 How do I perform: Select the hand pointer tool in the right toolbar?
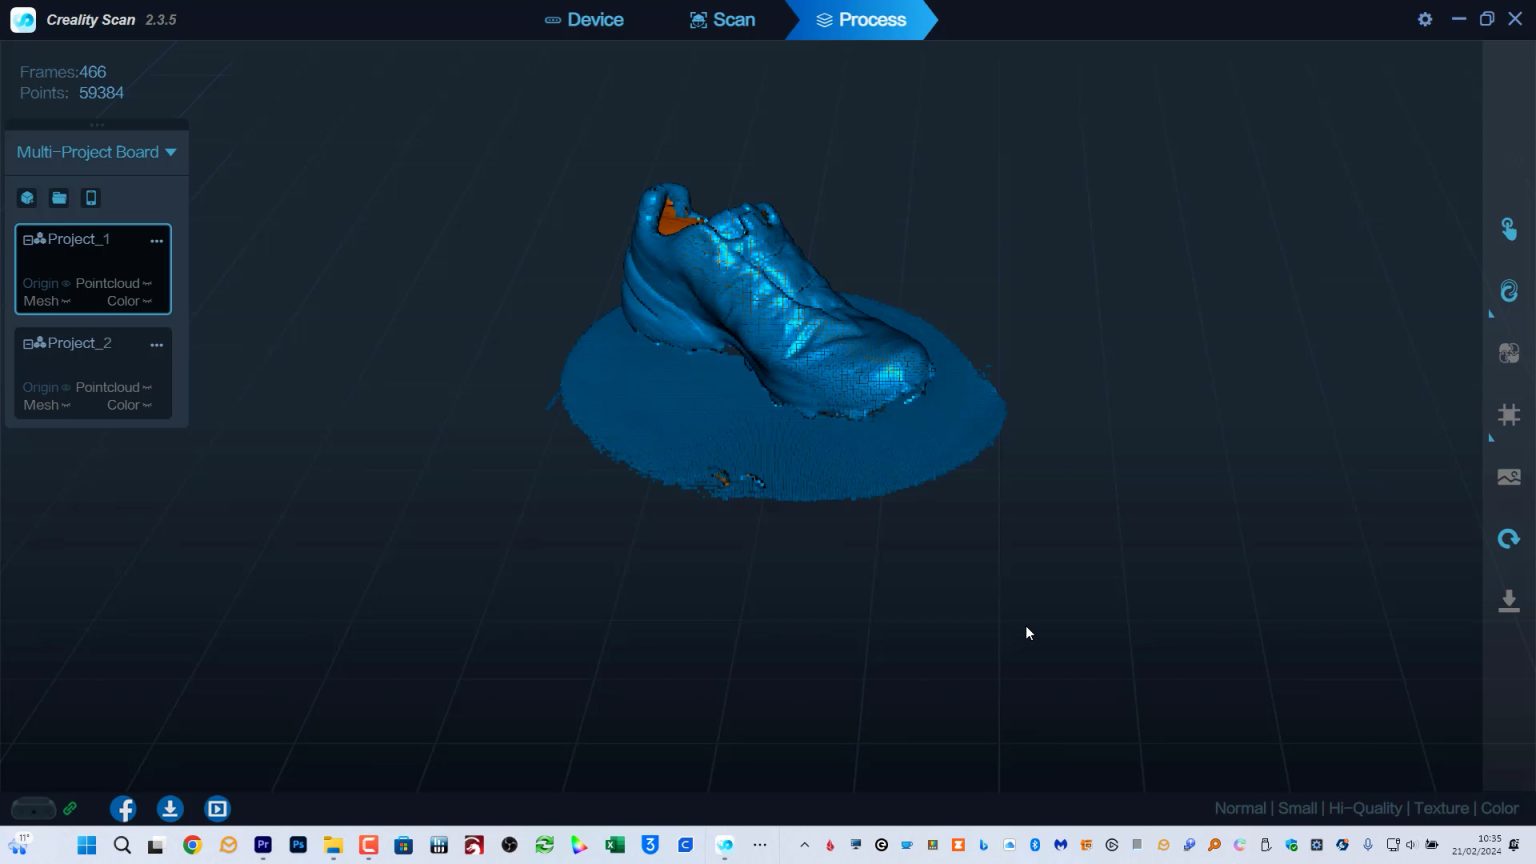pos(1509,229)
